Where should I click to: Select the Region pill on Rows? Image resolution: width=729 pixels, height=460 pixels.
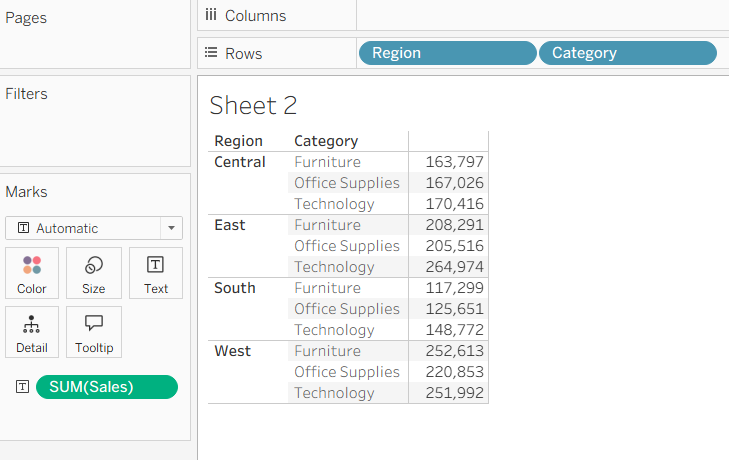[x=446, y=53]
